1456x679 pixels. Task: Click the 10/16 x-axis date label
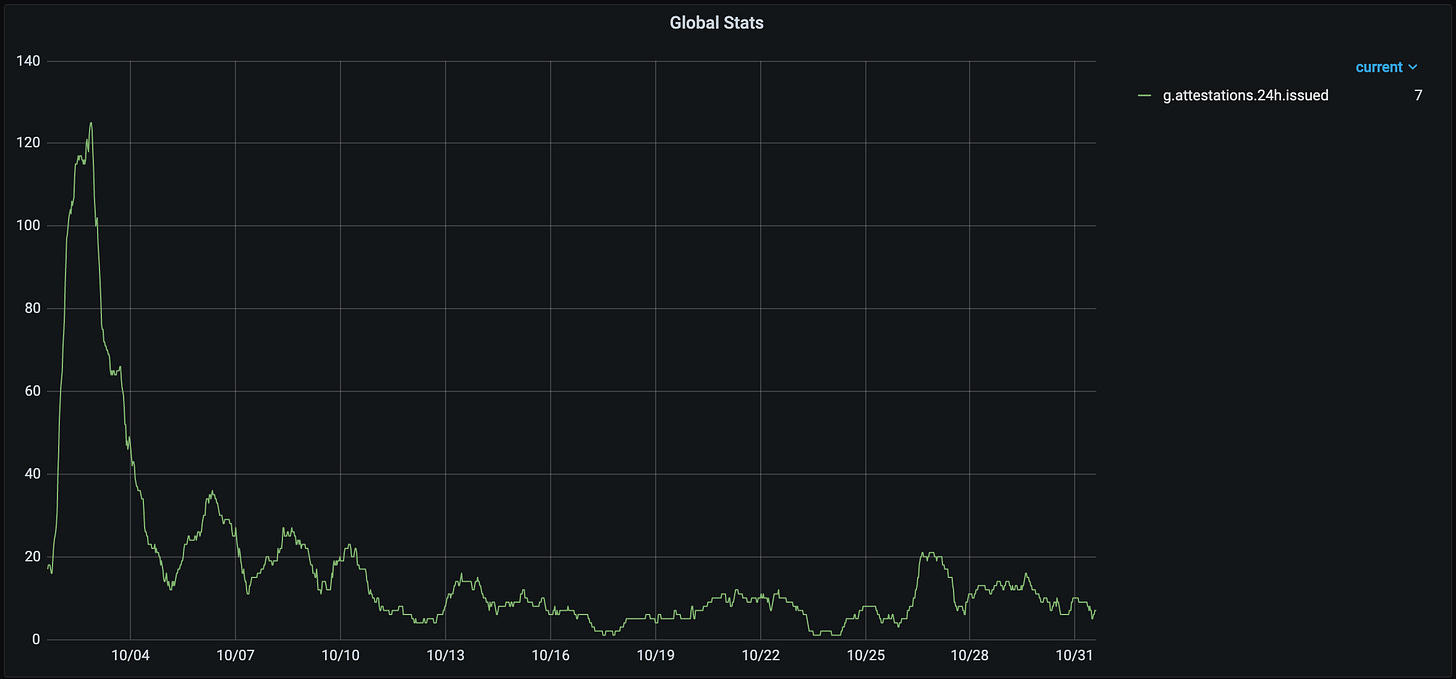tap(550, 655)
